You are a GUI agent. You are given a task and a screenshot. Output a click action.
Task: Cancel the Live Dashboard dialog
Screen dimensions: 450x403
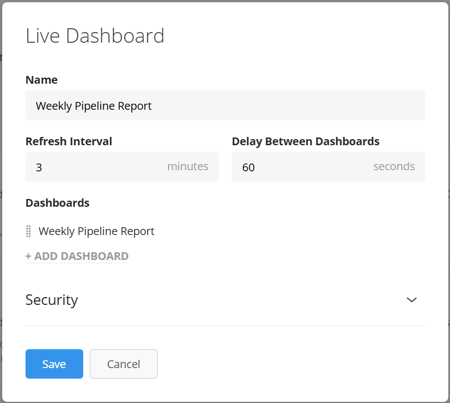click(124, 364)
